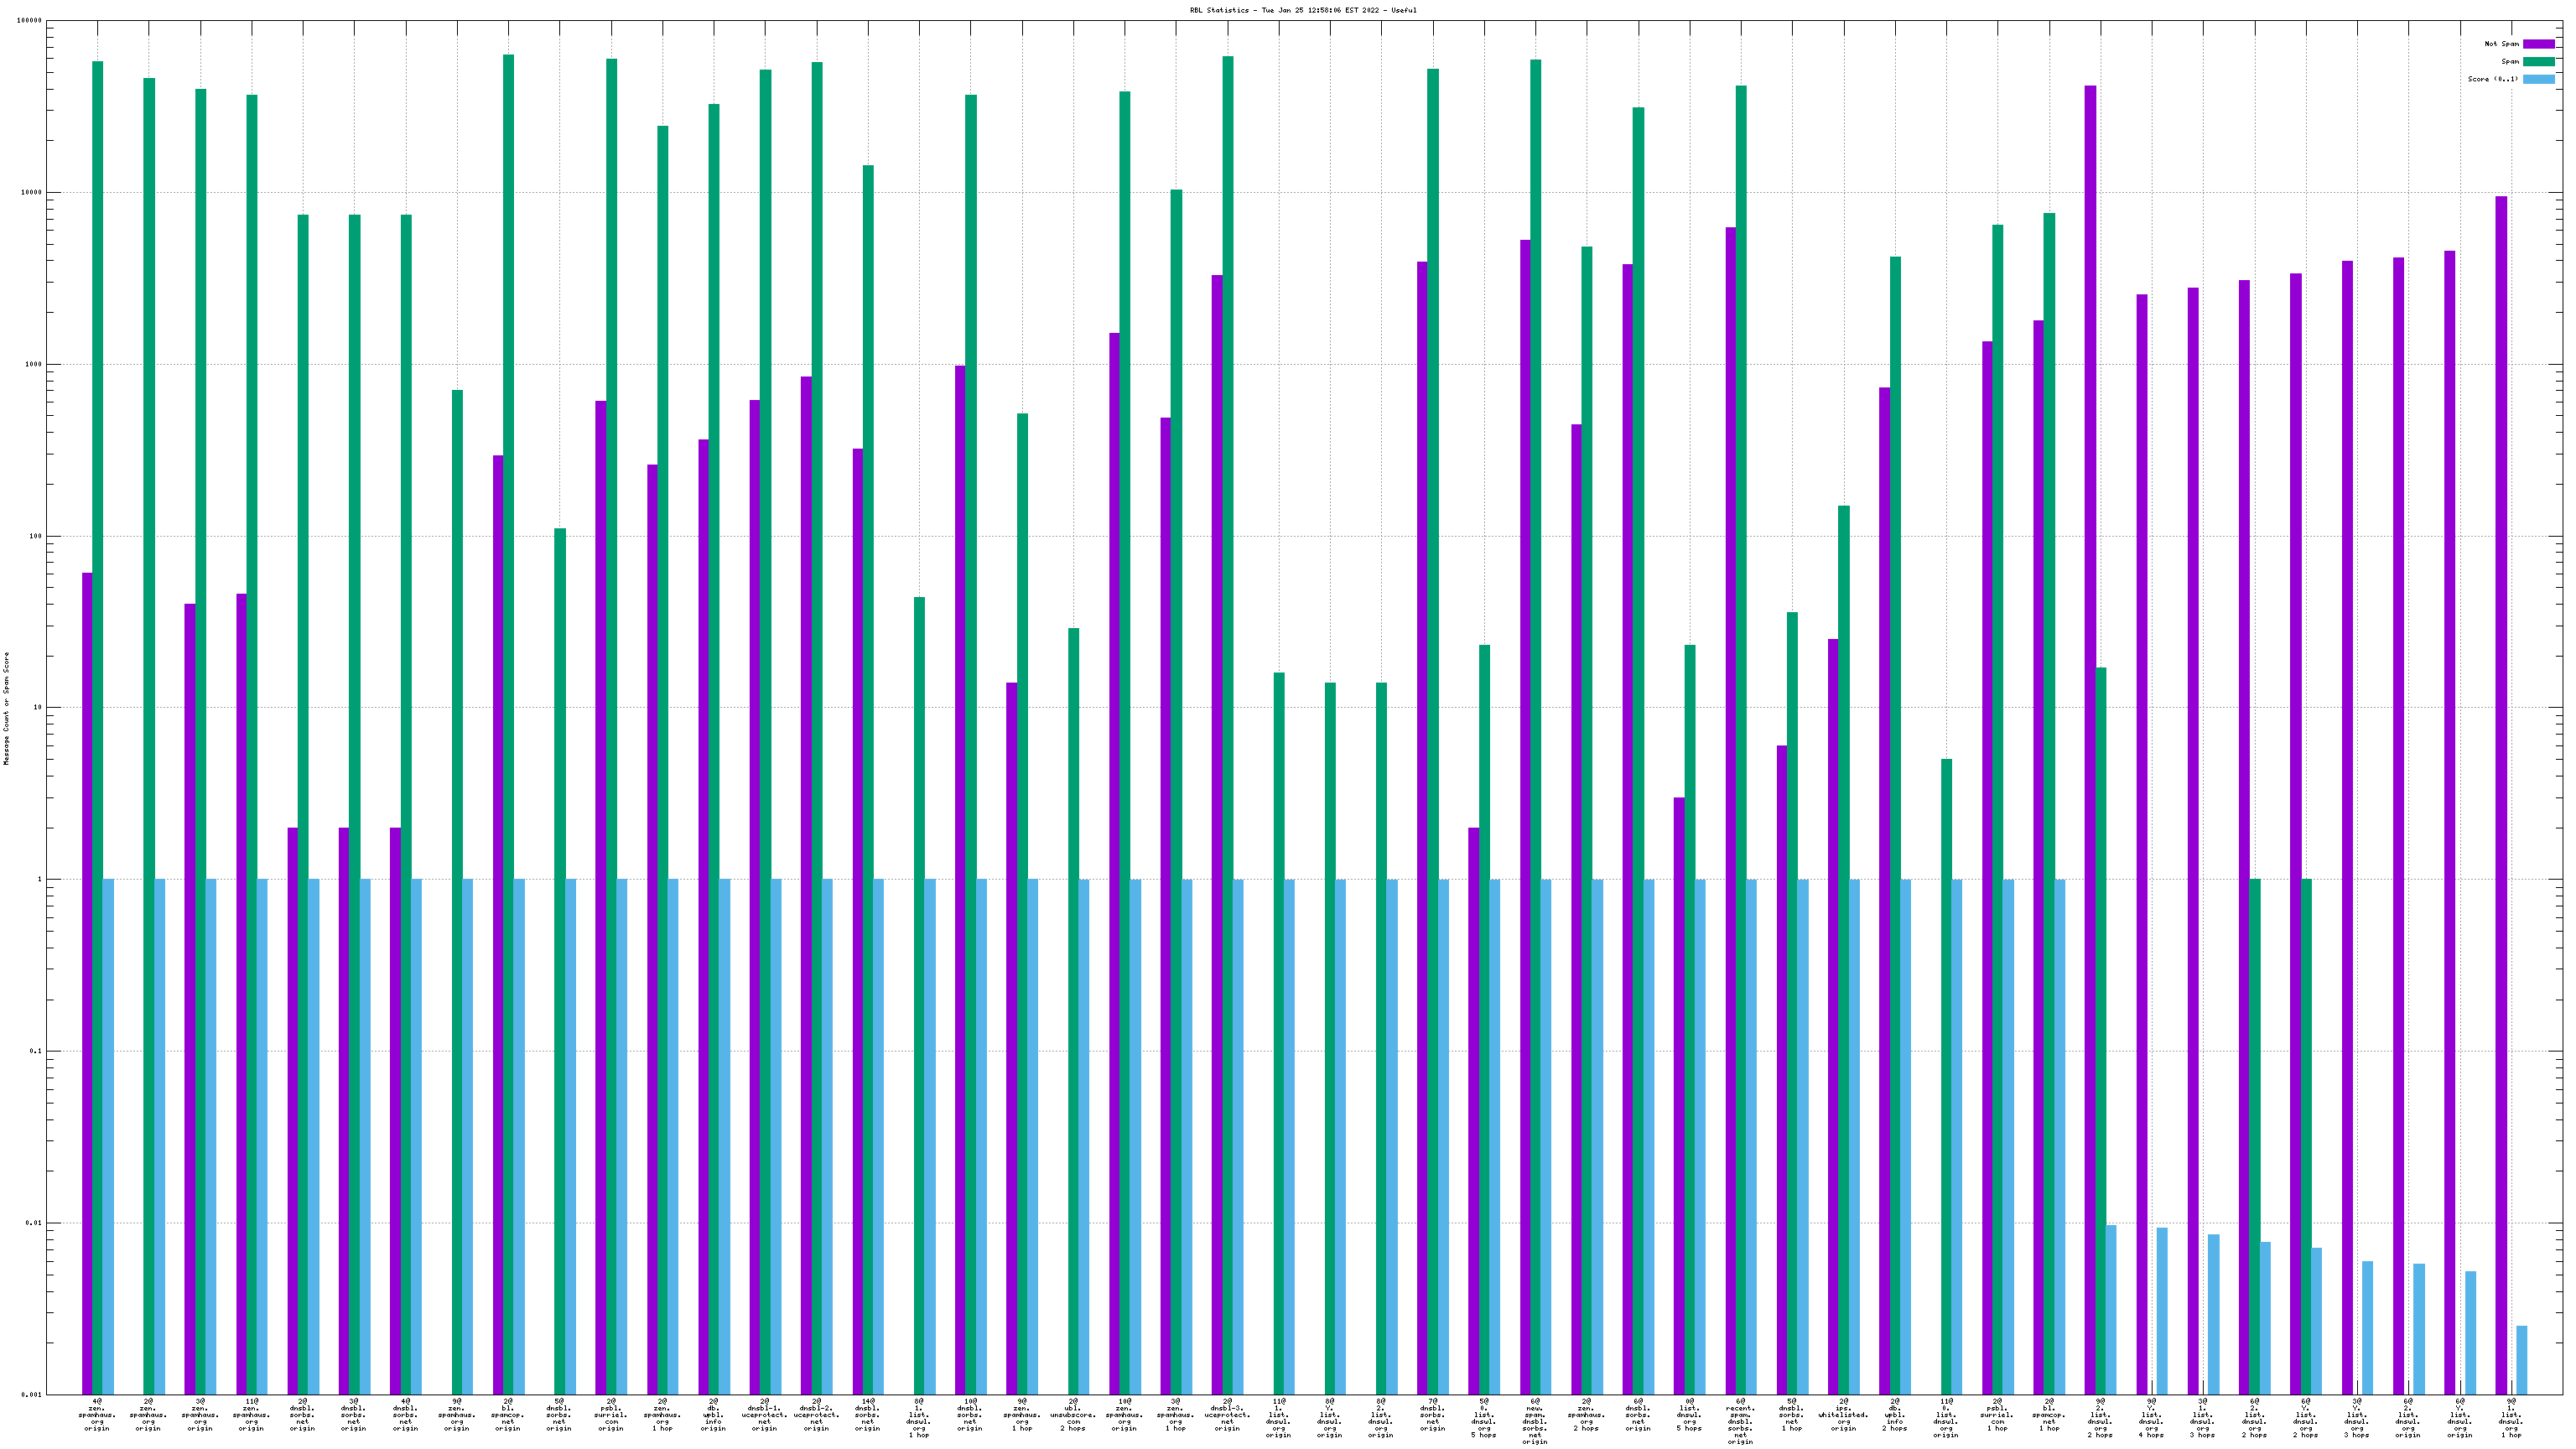Image resolution: width=2576 pixels, height=1449 pixels.
Task: Click the purple Not Spam legend swatch
Action: [x=2538, y=44]
